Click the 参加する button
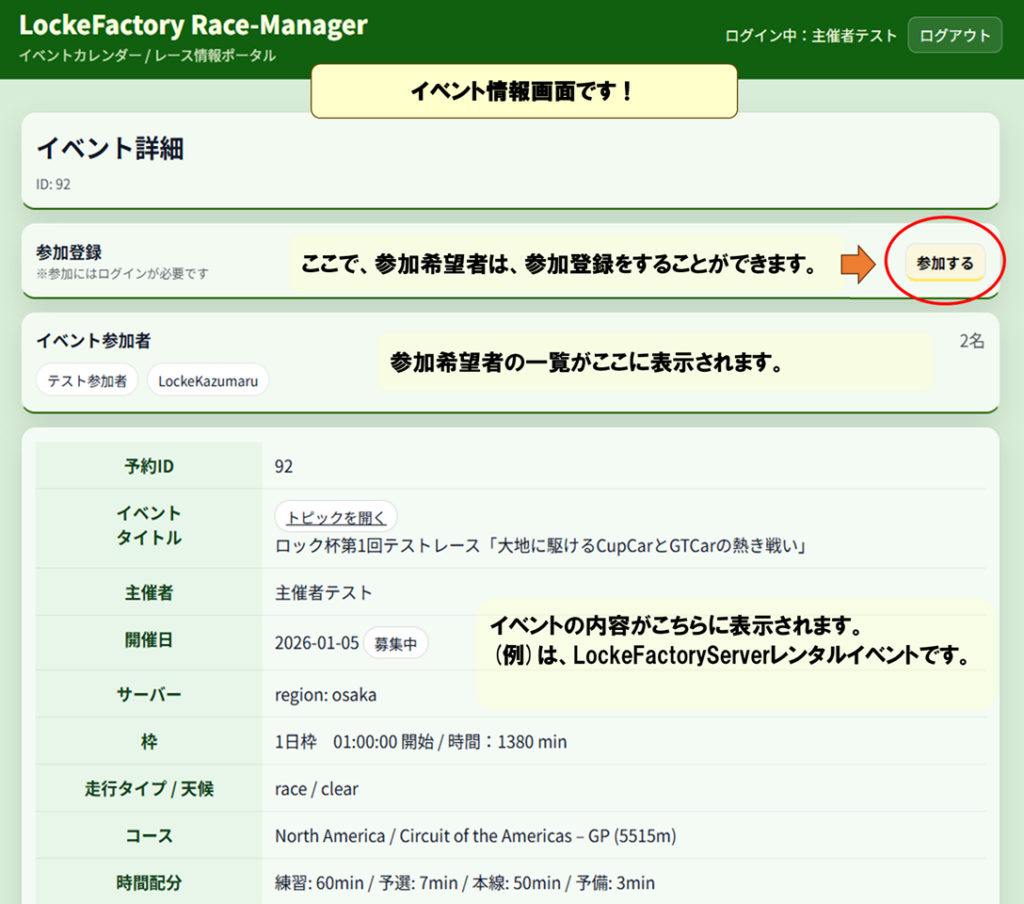This screenshot has width=1024, height=904. click(x=945, y=264)
